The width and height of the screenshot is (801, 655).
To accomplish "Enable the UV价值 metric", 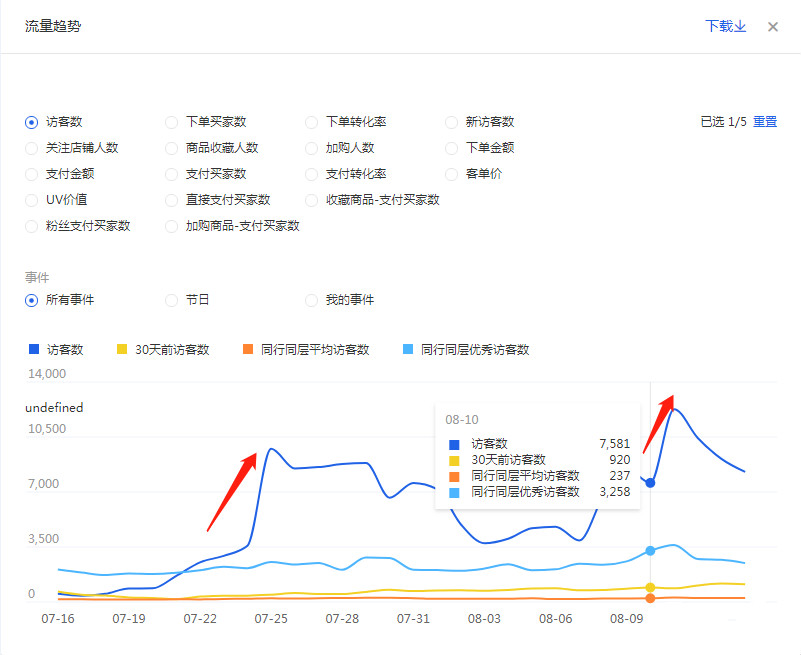I will click(31, 200).
